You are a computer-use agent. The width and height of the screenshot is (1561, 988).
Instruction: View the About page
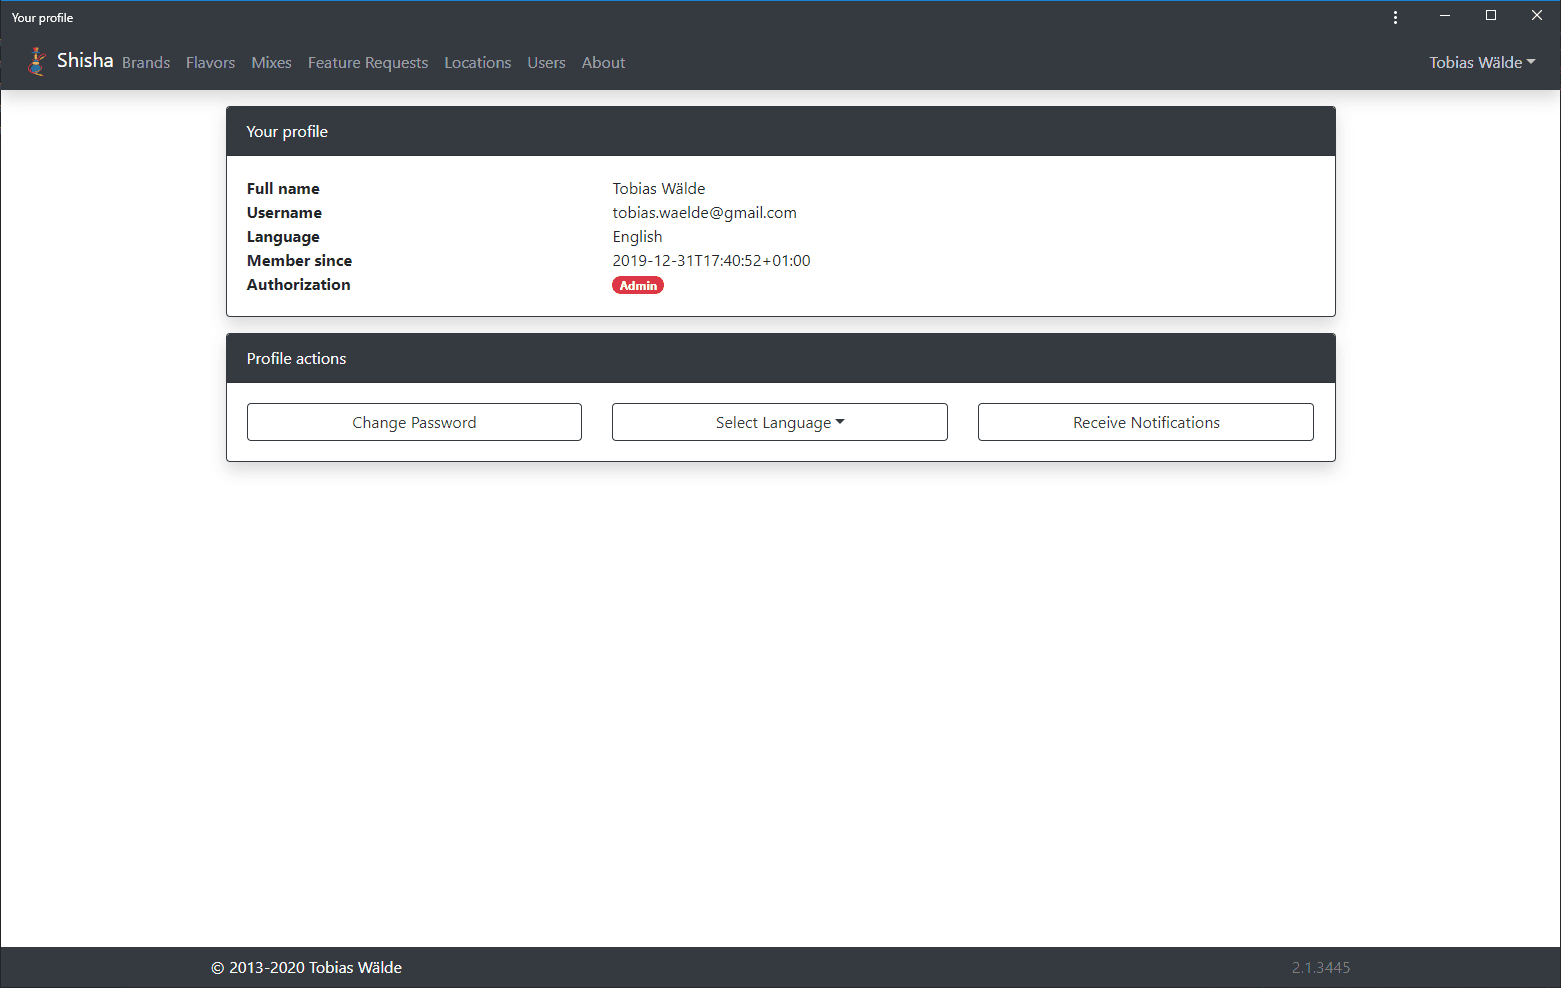(x=603, y=63)
